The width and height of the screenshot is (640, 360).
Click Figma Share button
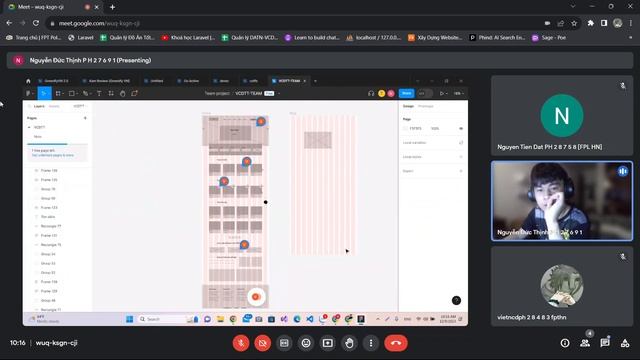pos(407,93)
